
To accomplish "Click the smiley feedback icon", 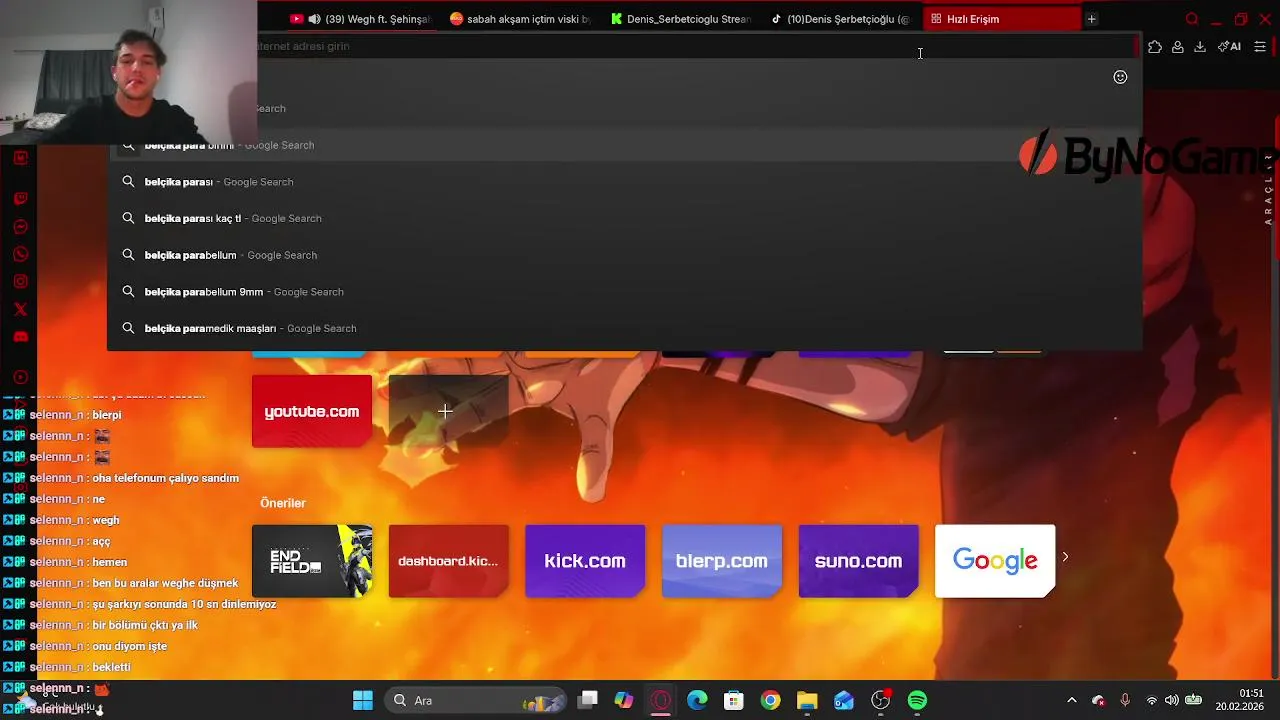I will click(1120, 77).
